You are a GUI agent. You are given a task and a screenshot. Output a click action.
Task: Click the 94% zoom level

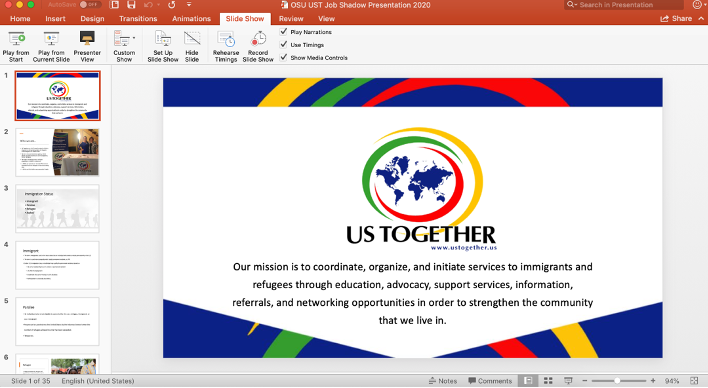pos(672,381)
